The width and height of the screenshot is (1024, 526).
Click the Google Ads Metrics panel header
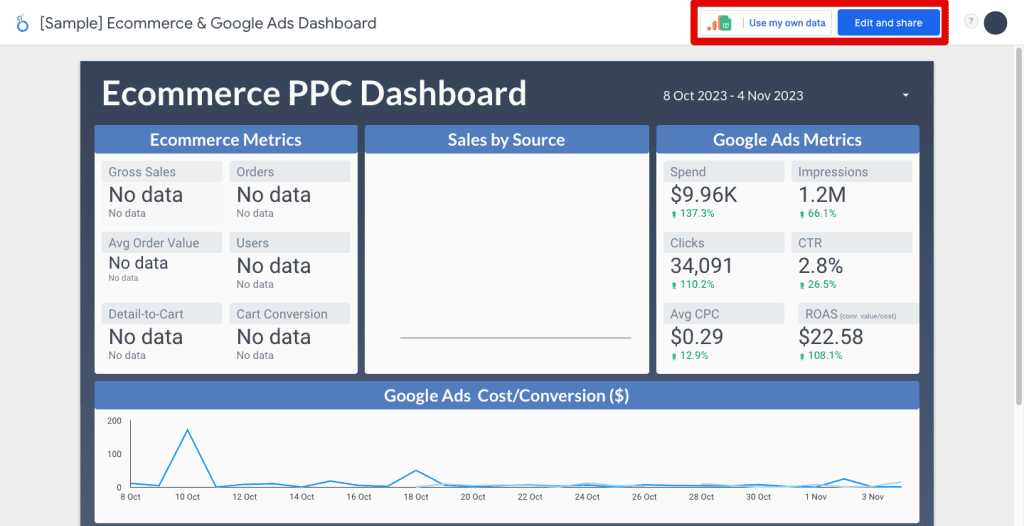(x=788, y=140)
